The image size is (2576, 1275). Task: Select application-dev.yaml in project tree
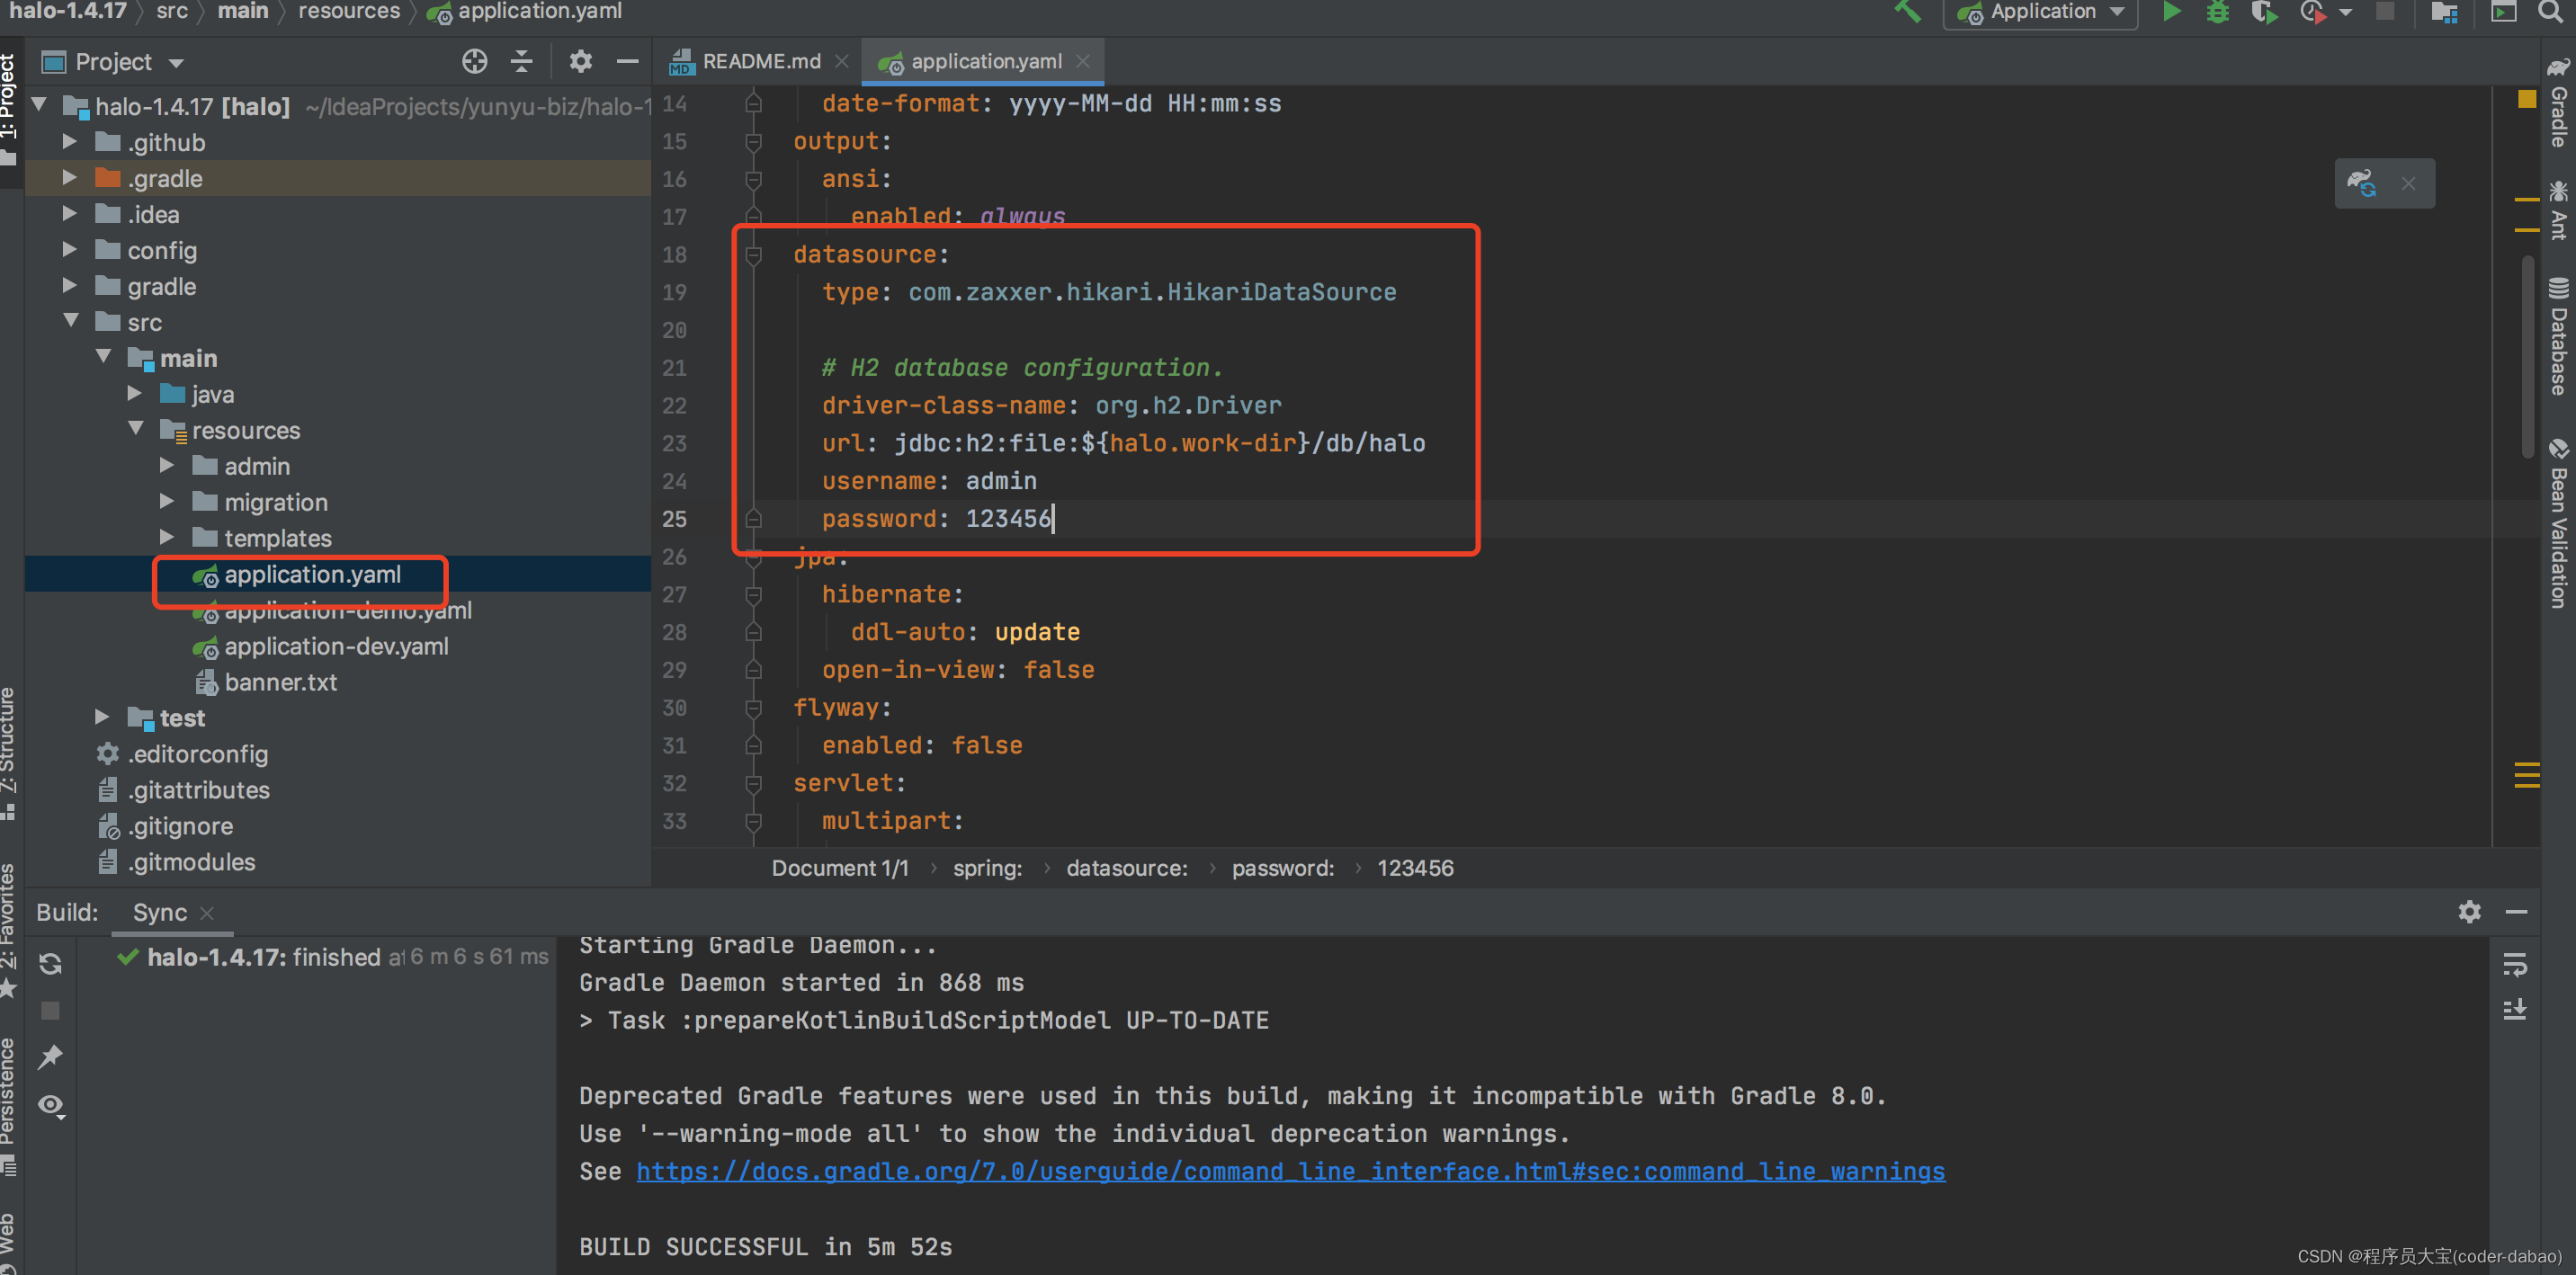point(336,646)
